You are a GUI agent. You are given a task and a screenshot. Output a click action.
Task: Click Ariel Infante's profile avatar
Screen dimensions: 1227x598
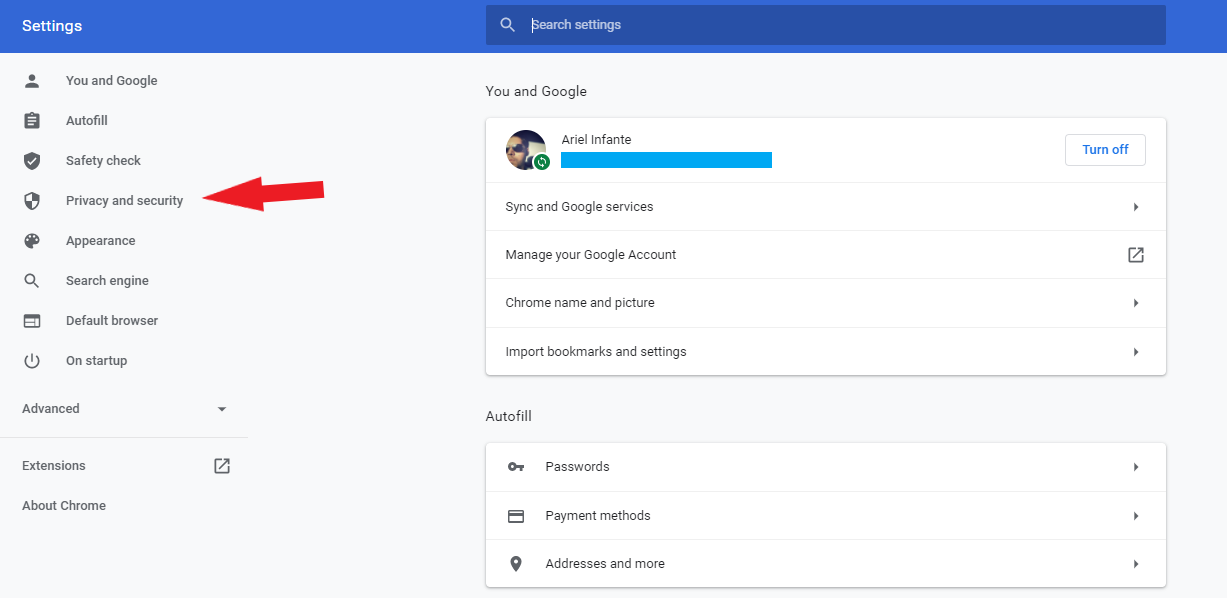point(526,150)
